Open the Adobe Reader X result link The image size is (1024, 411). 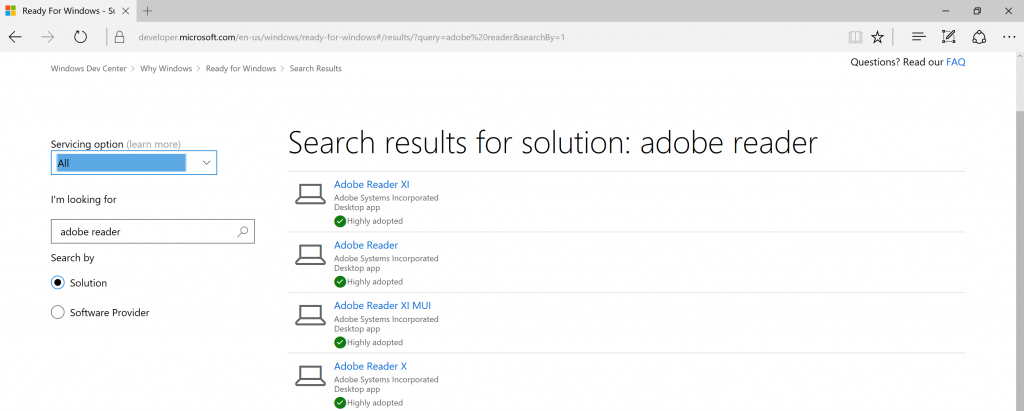coord(370,366)
